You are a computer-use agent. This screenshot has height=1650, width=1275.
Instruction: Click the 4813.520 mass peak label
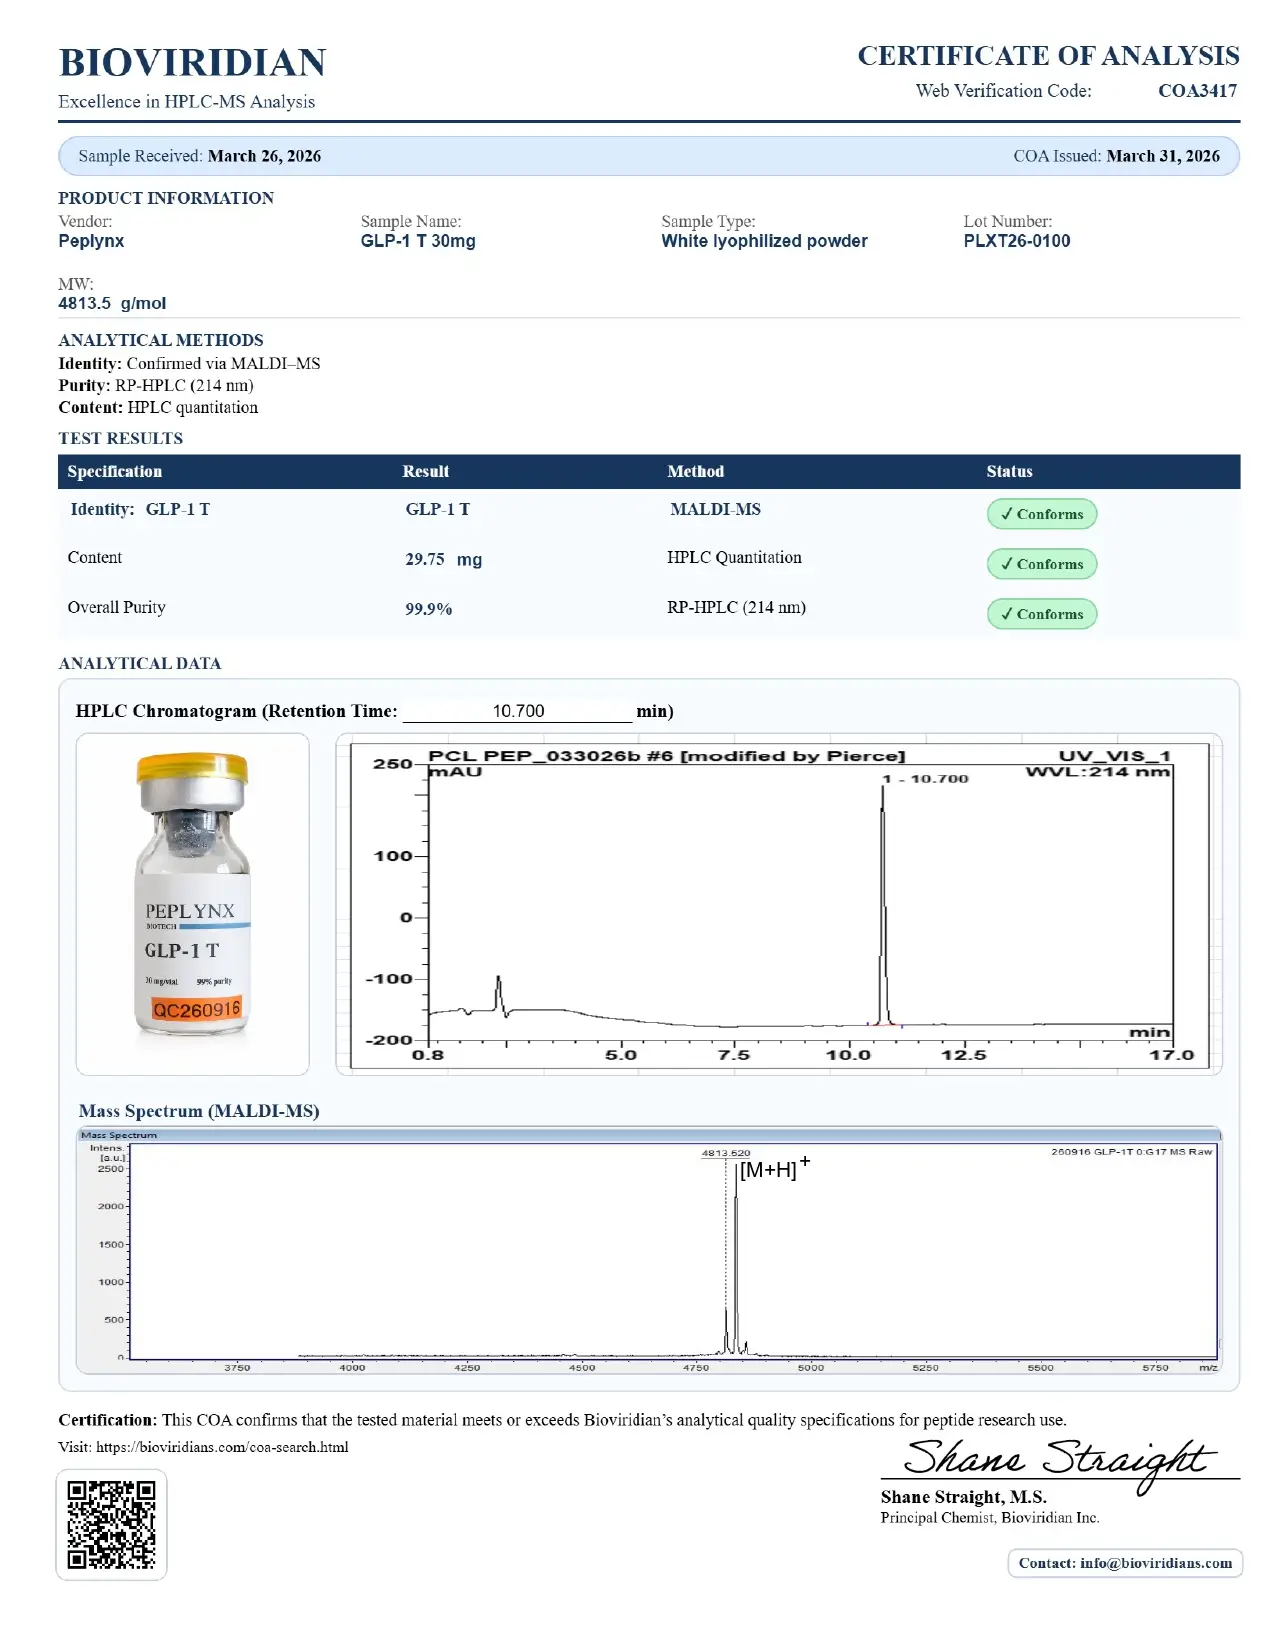tap(725, 1153)
